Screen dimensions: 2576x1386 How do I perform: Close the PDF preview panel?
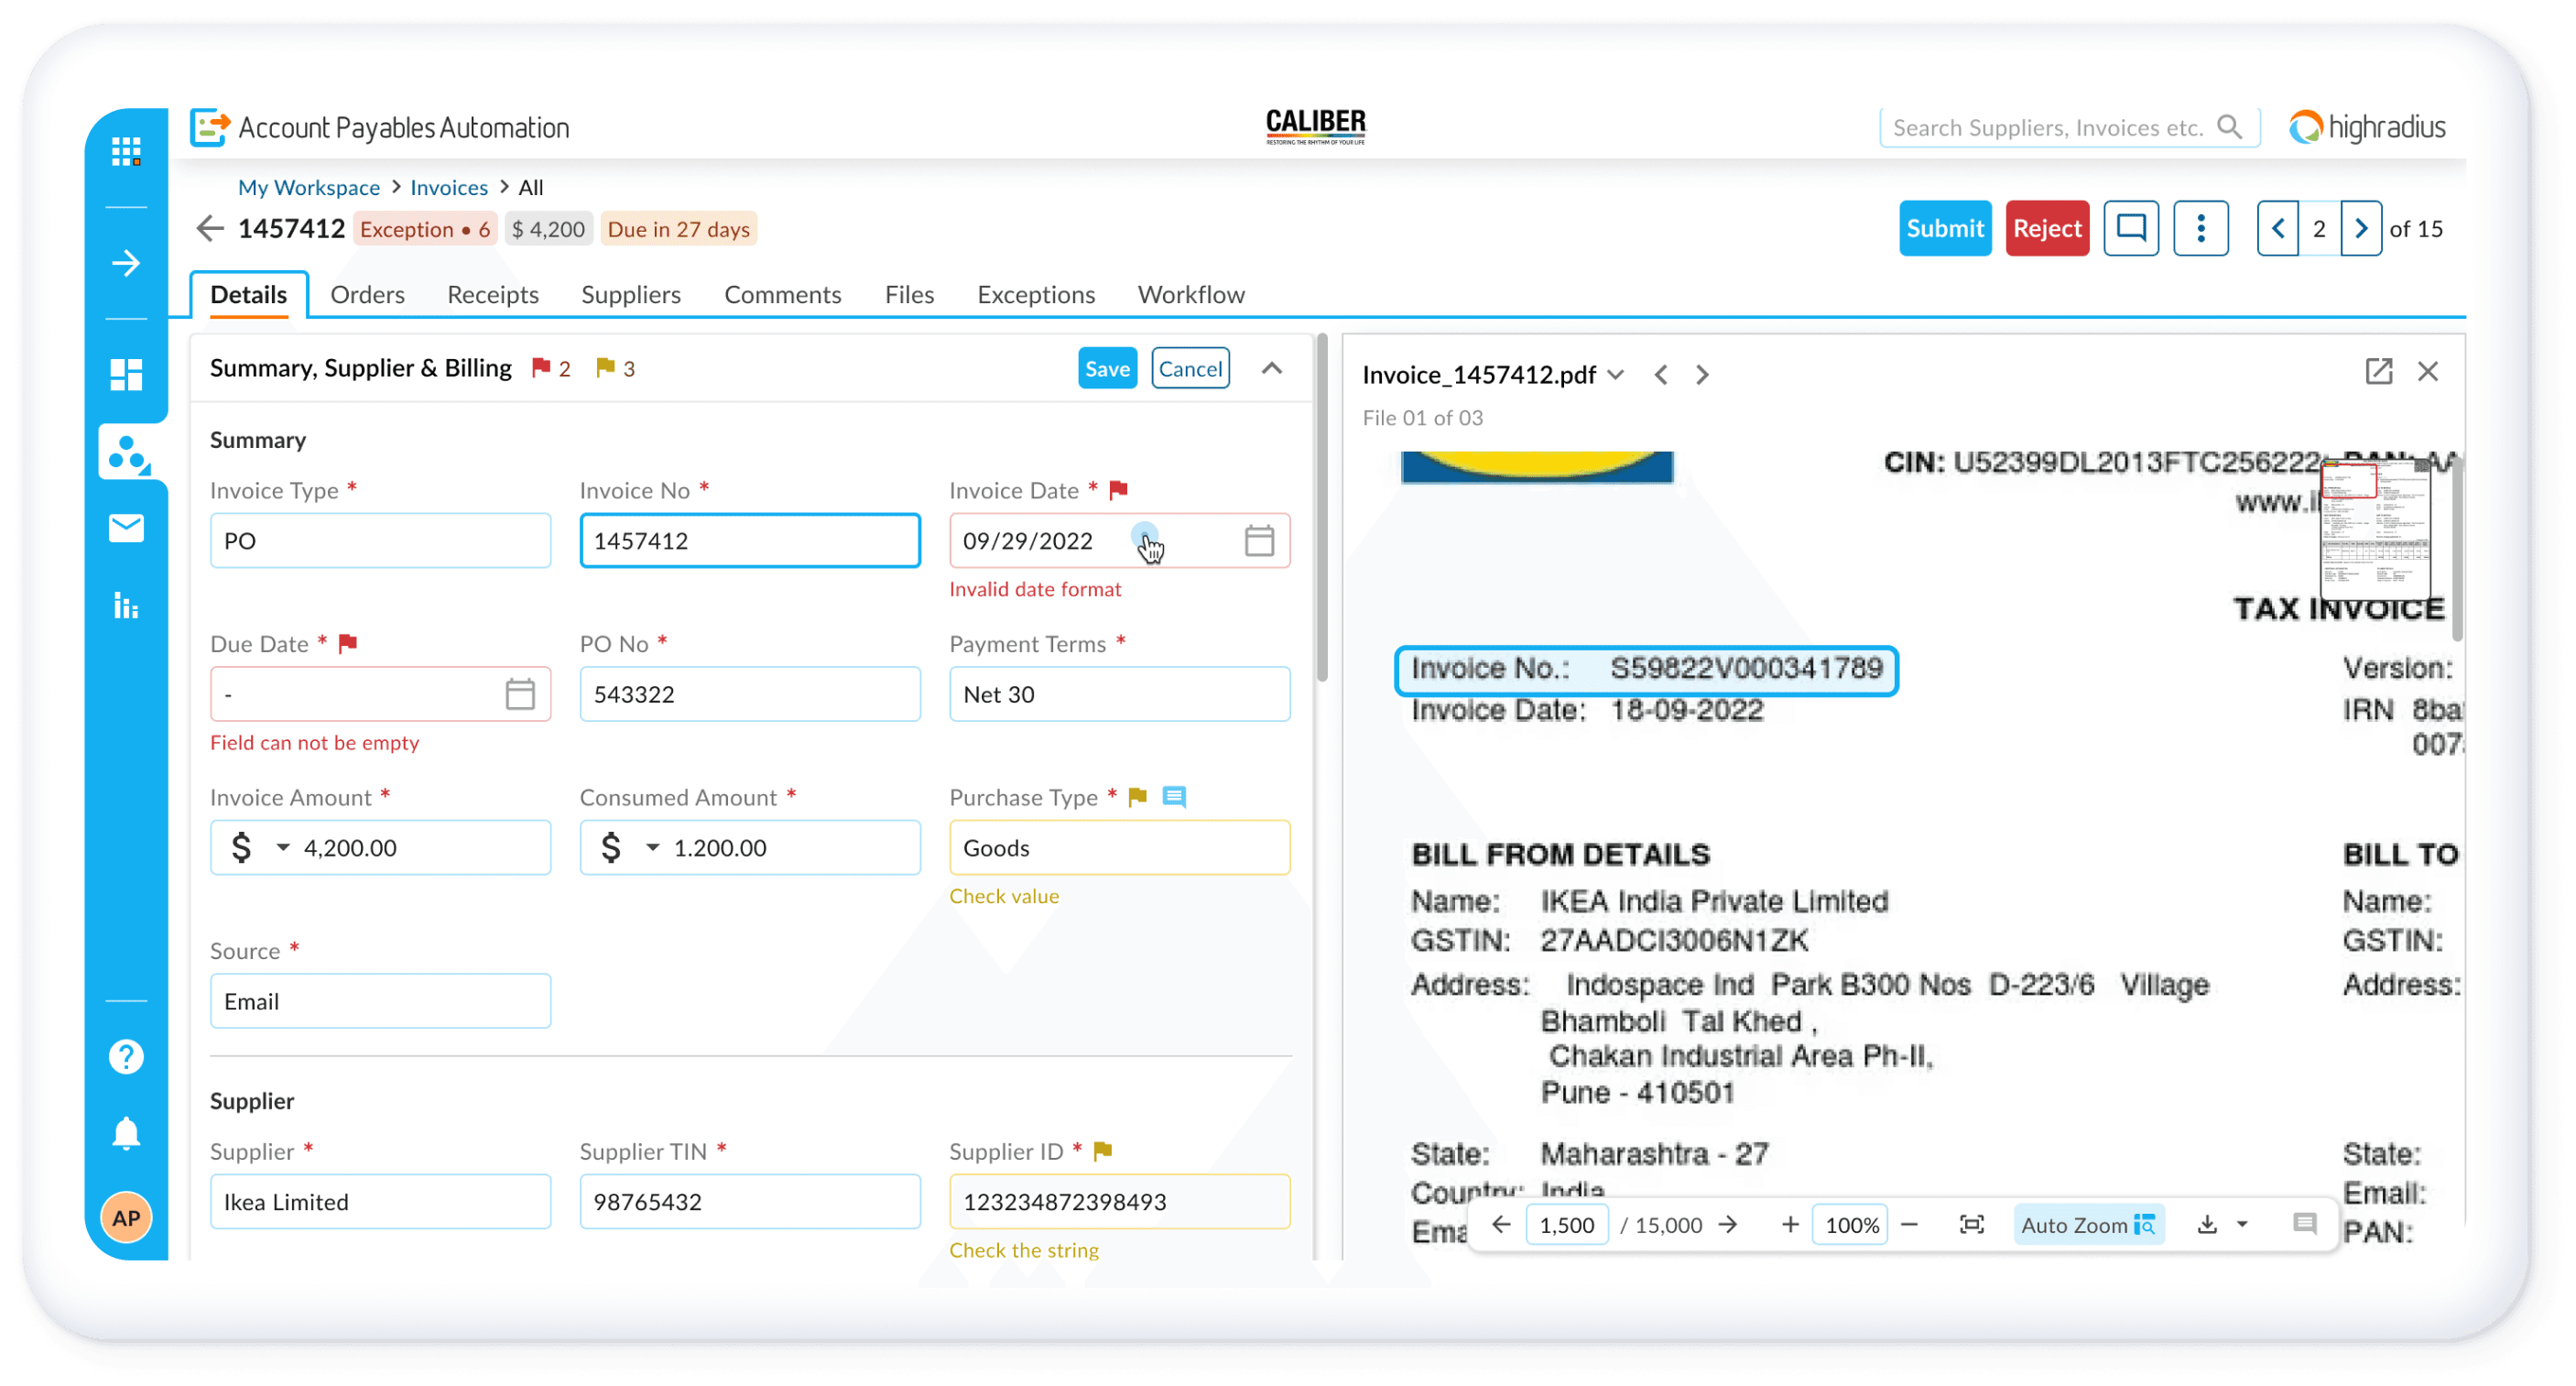tap(2428, 372)
